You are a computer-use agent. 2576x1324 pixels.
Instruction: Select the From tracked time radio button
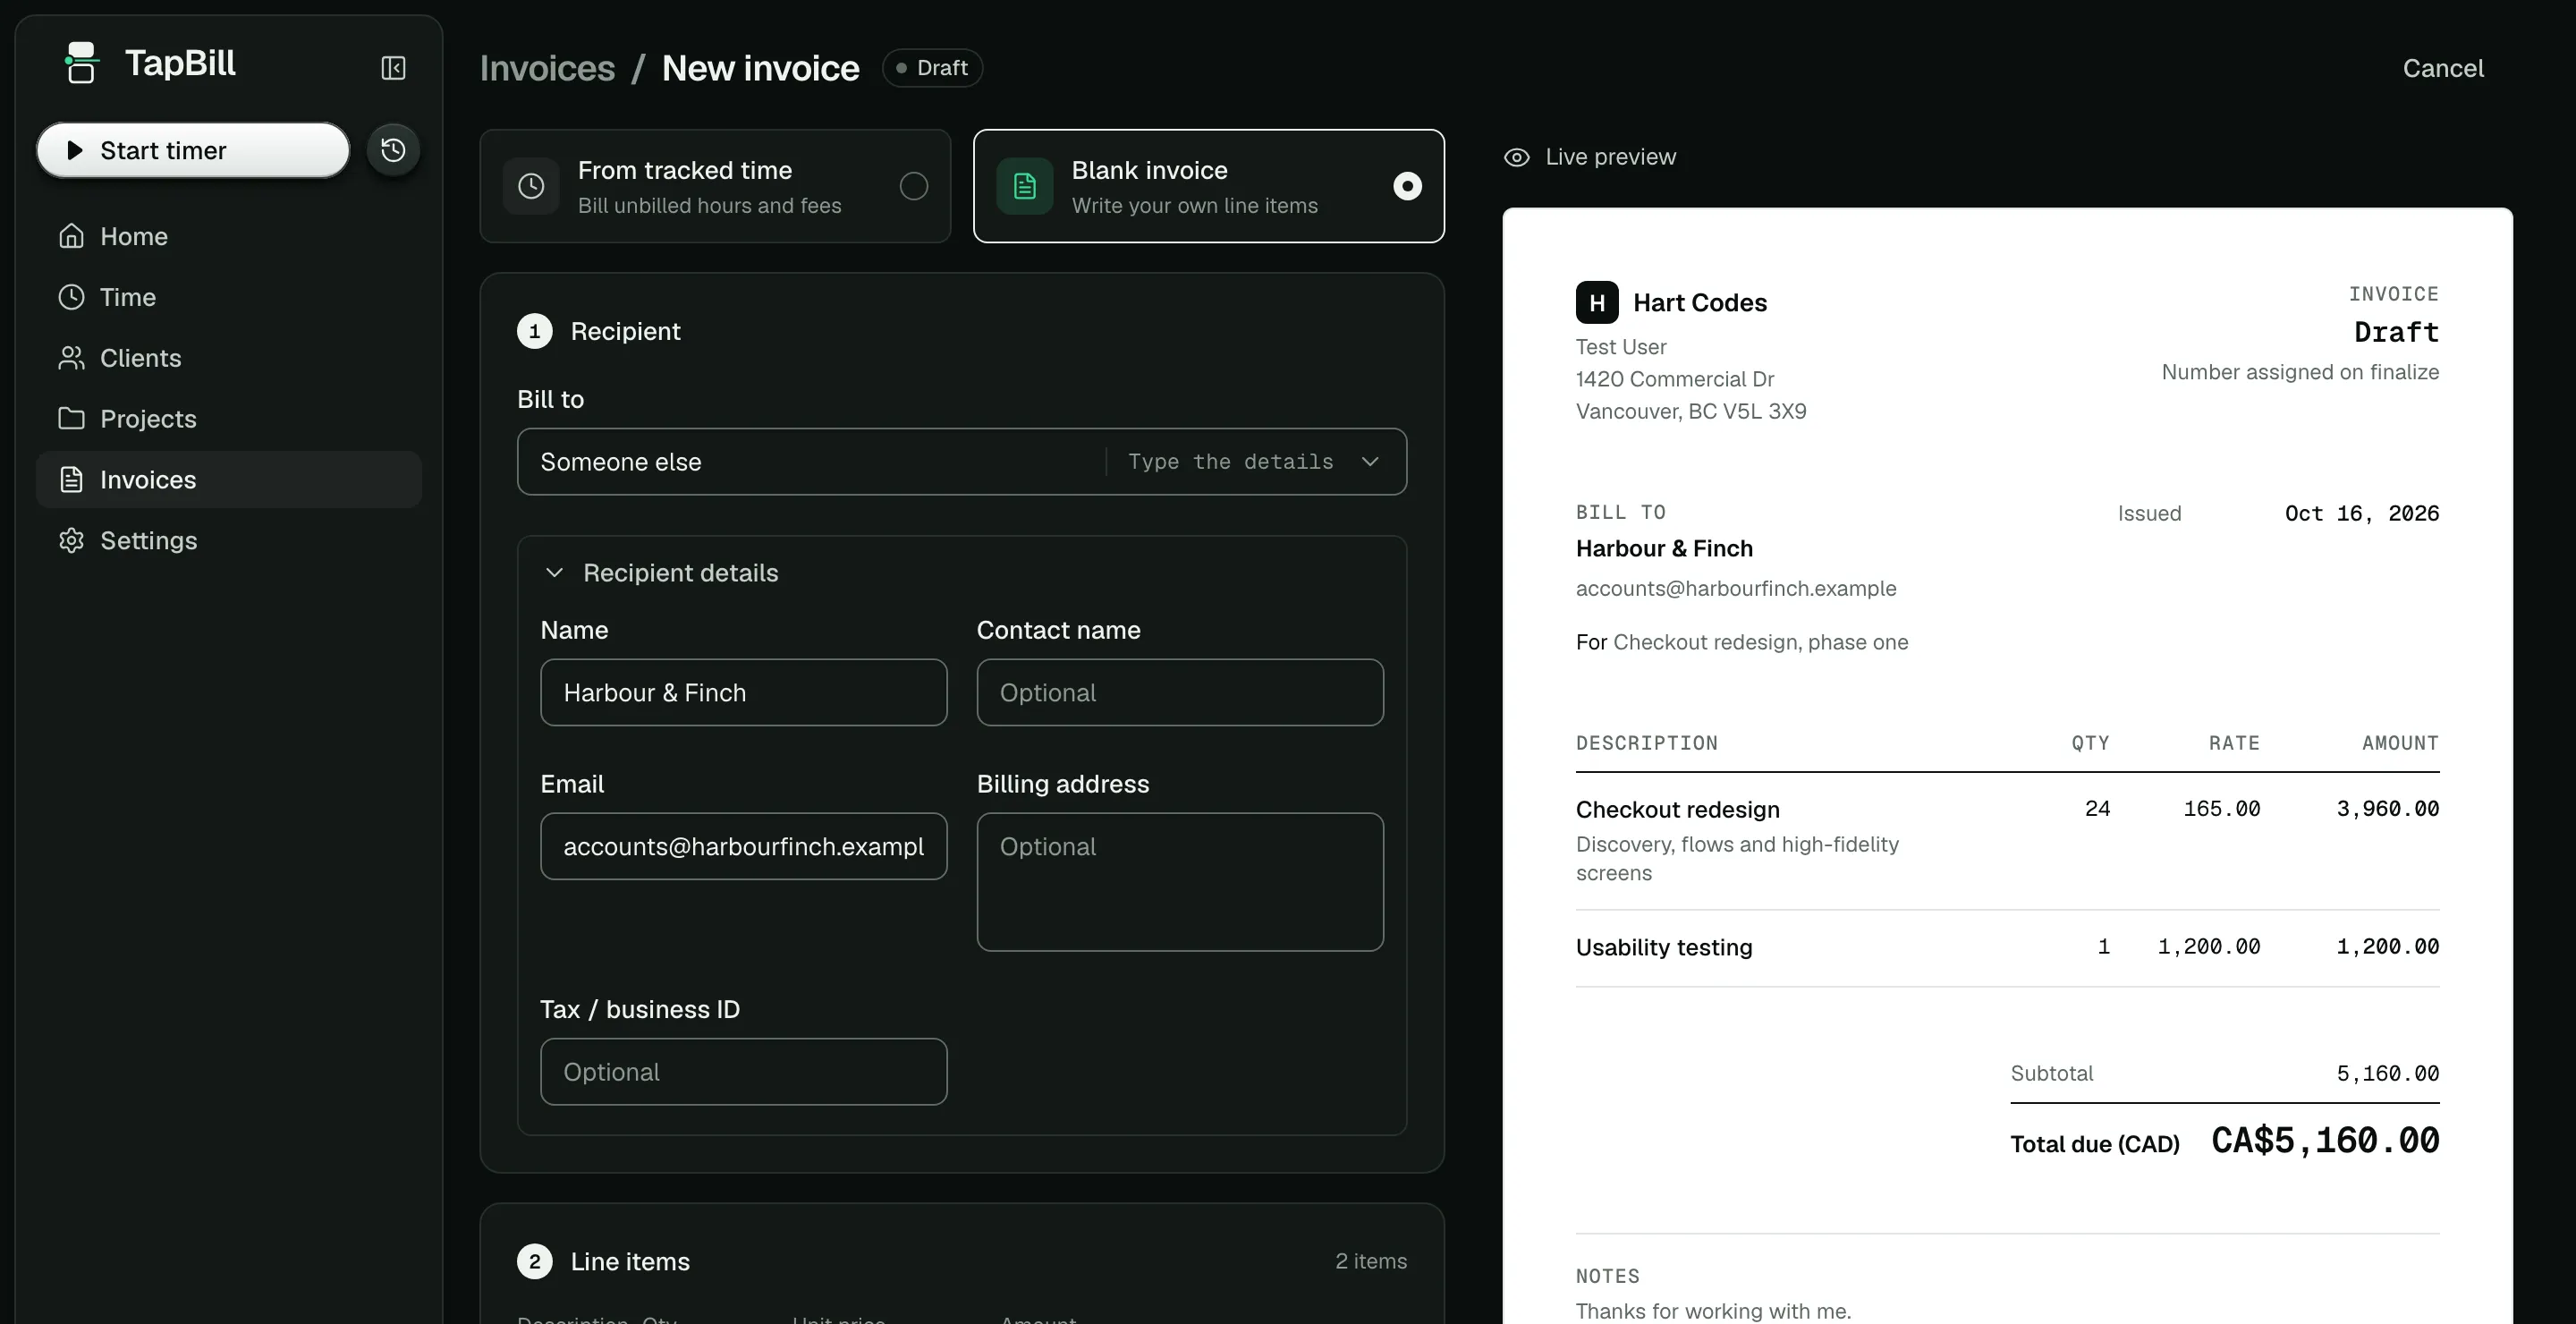[913, 186]
